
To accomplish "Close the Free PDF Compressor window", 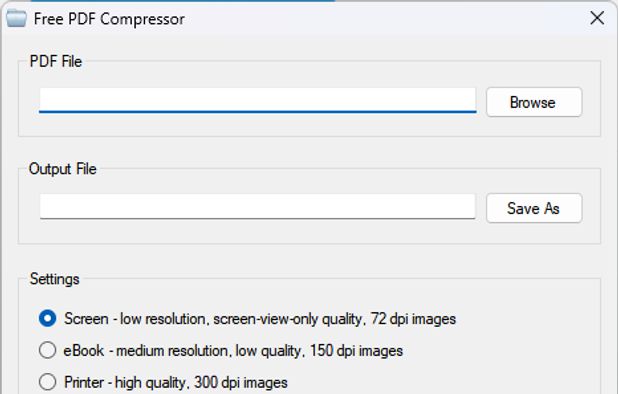I will point(597,18).
